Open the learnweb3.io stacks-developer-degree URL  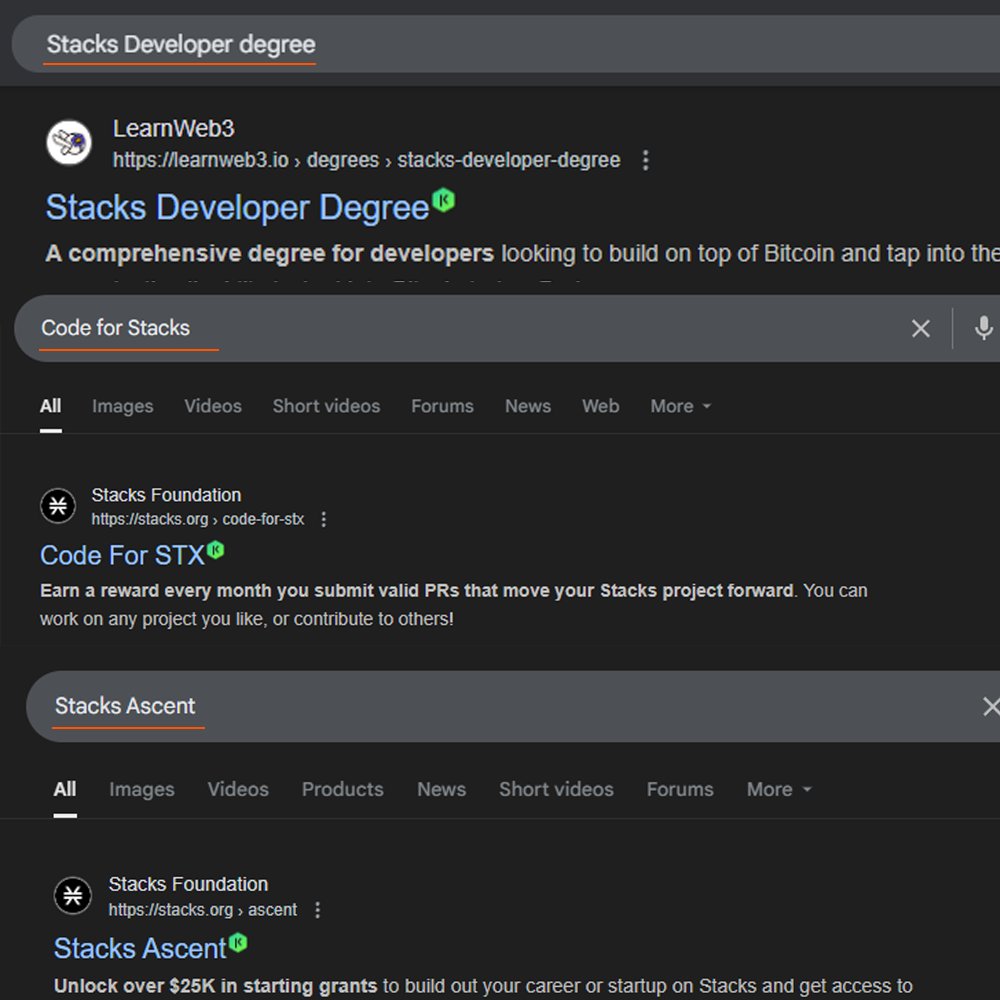pyautogui.click(x=366, y=159)
